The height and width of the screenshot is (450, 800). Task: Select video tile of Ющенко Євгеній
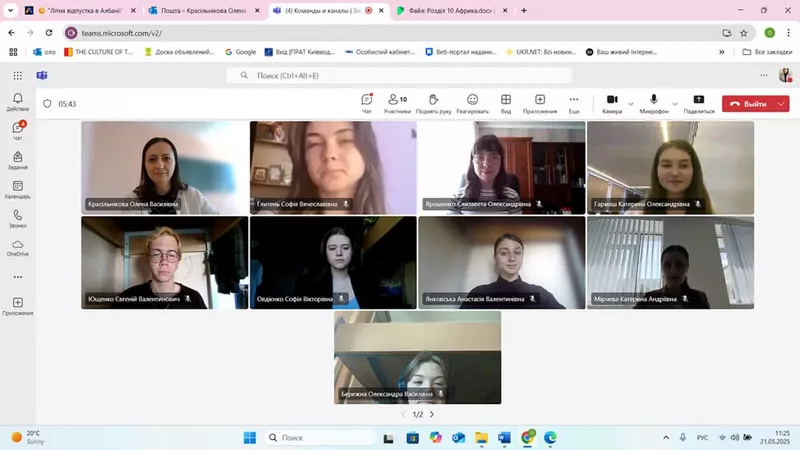coord(165,262)
